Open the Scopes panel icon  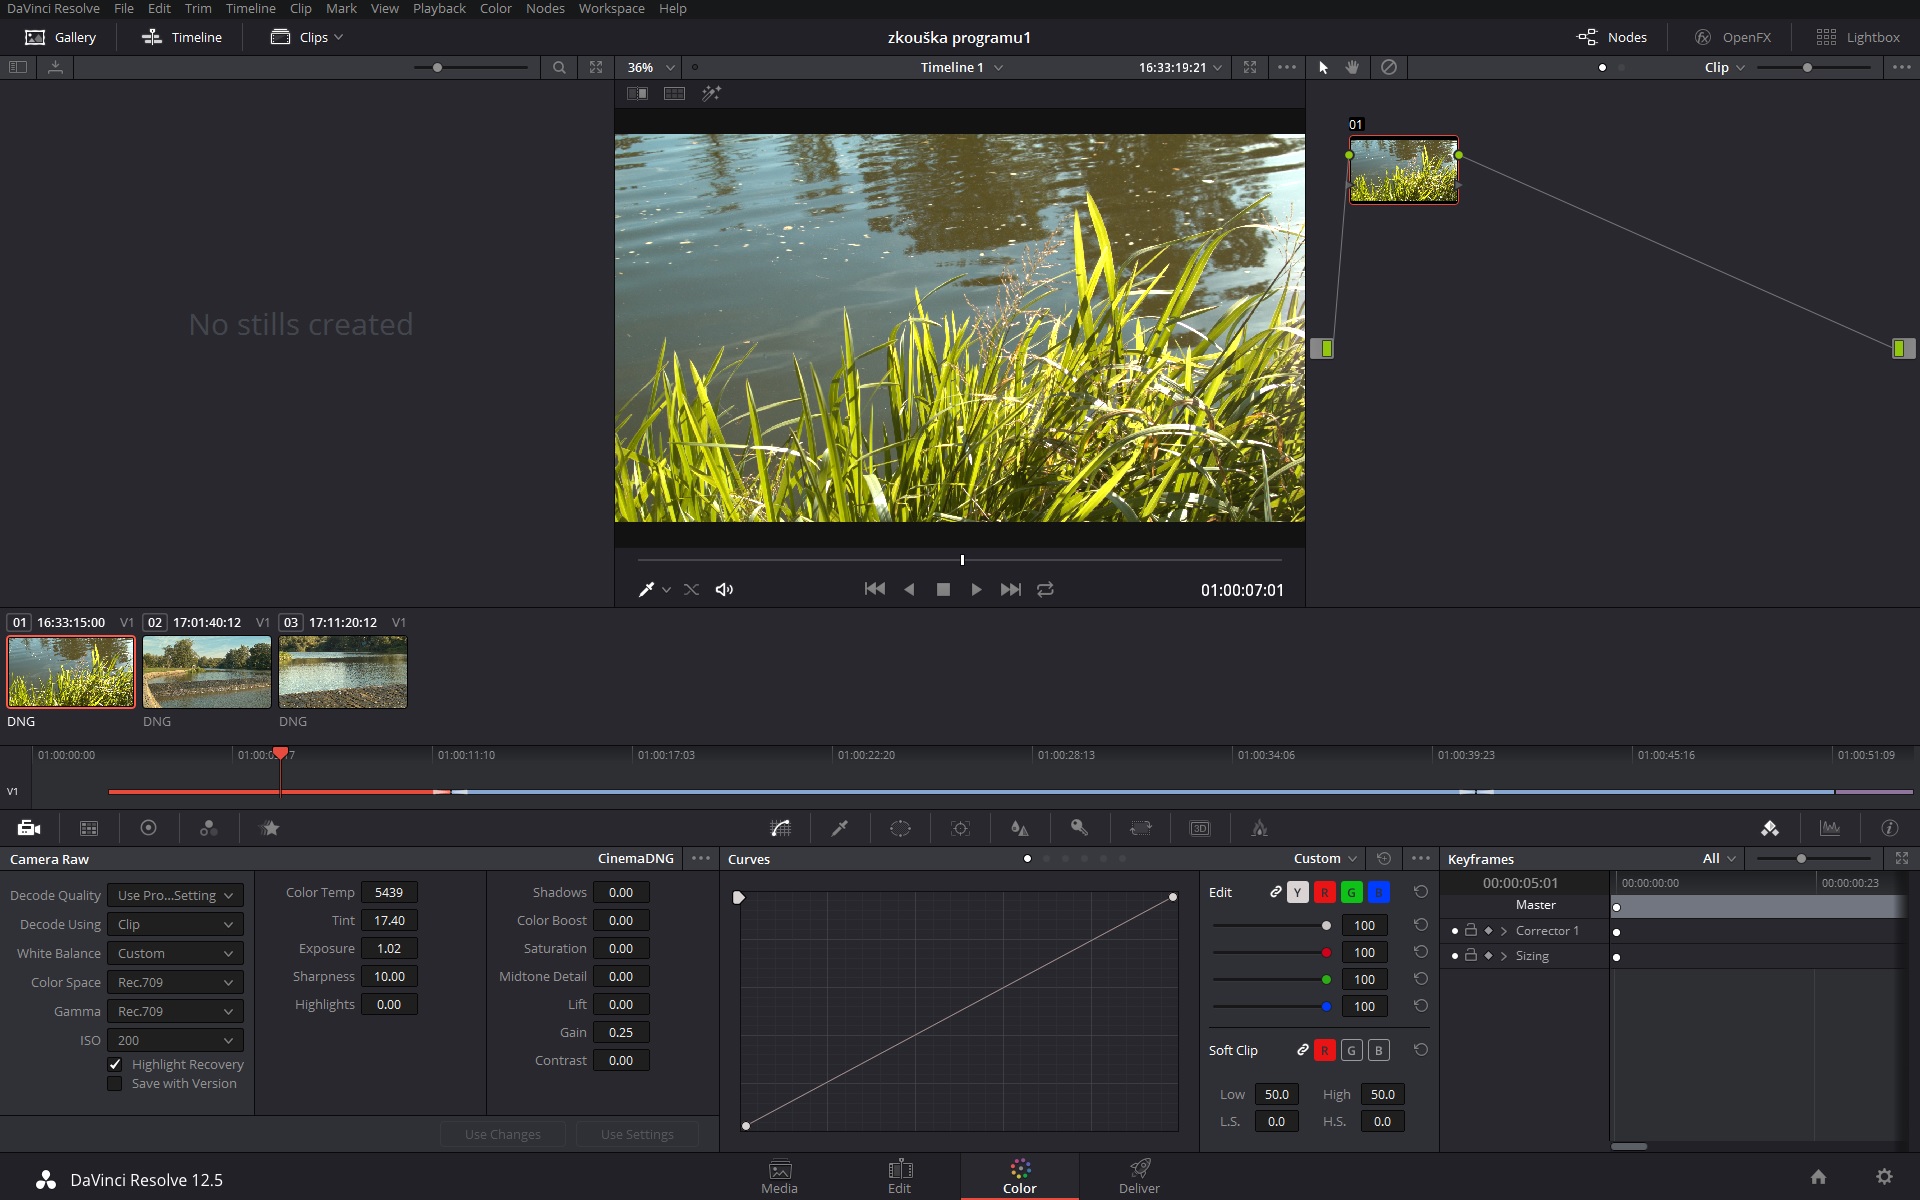tap(1830, 828)
